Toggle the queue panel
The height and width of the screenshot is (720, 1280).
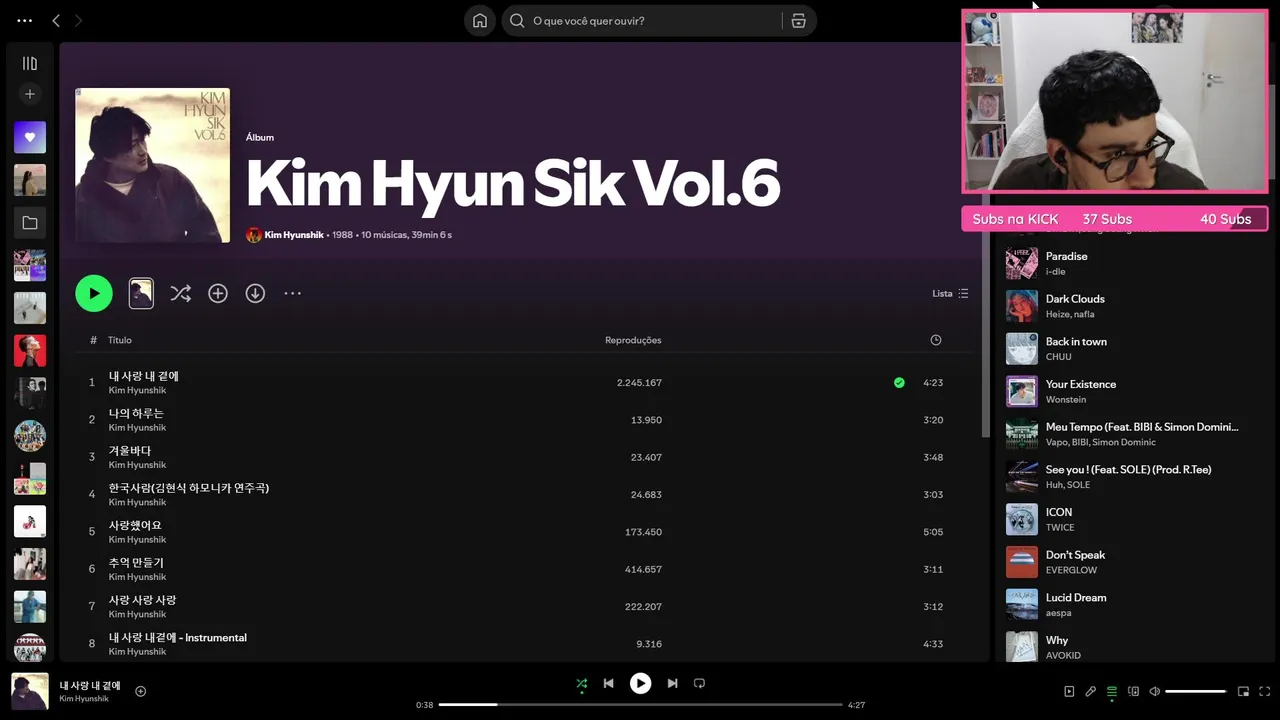[1112, 691]
